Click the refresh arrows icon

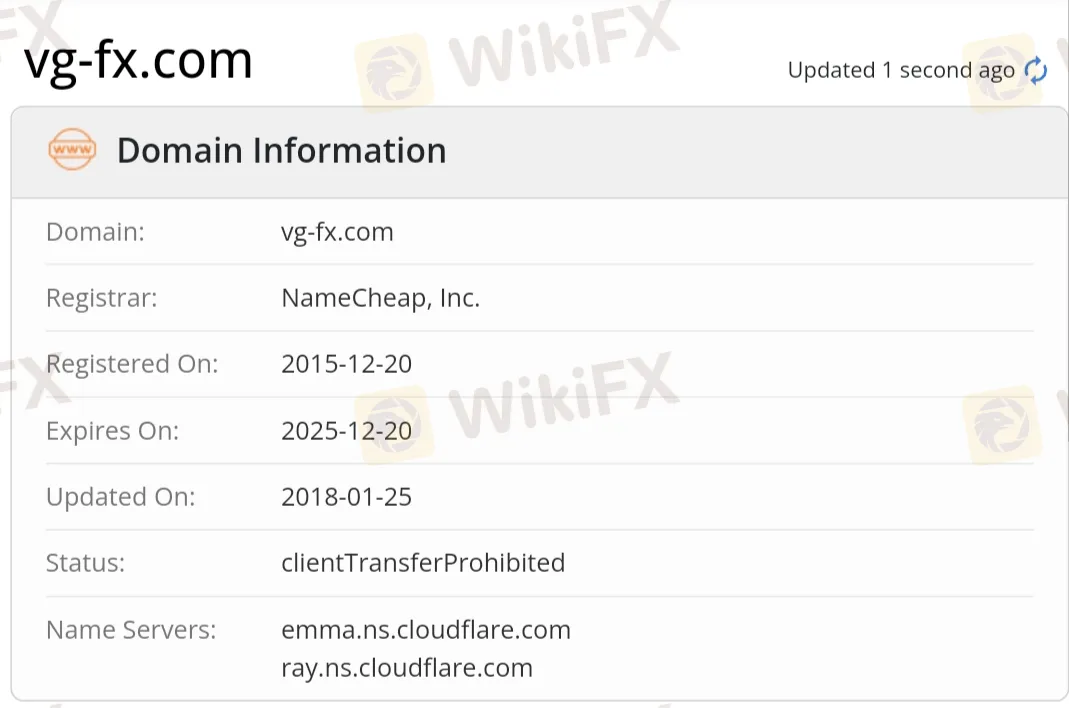point(1036,70)
